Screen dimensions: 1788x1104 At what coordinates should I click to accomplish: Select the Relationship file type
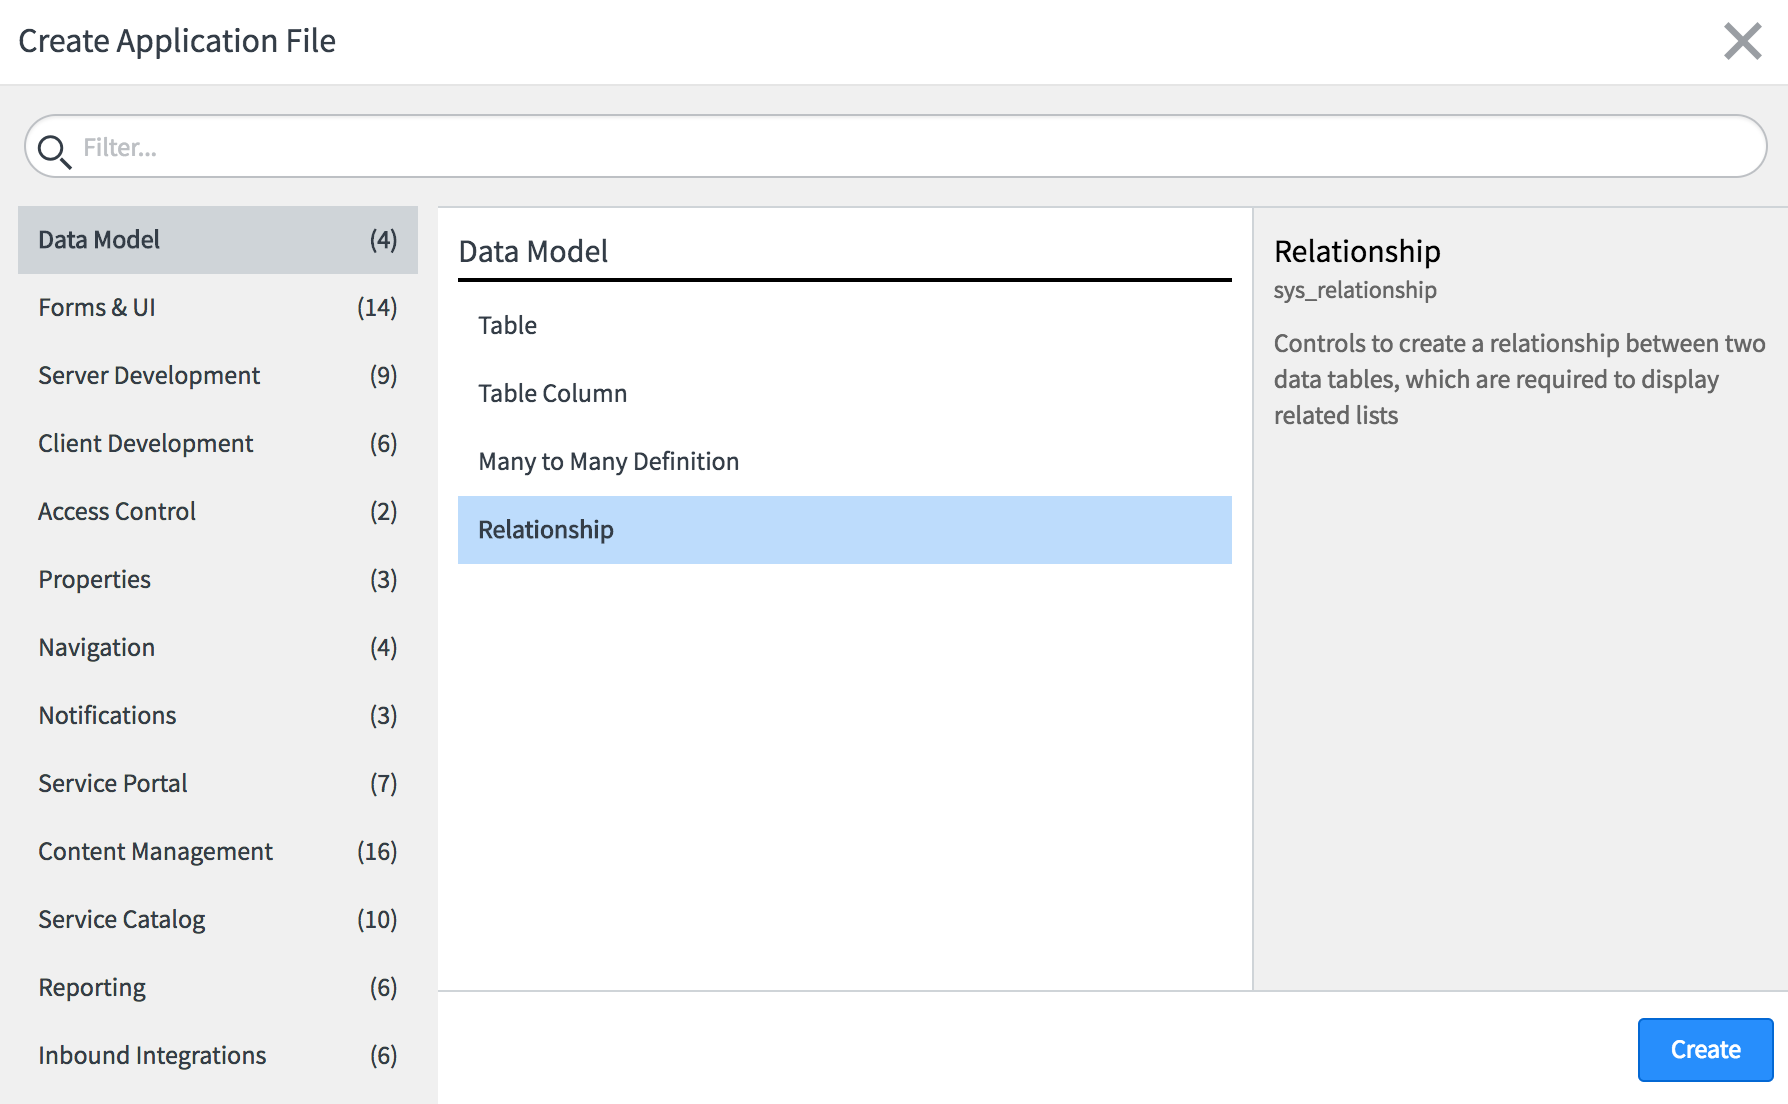pos(845,530)
